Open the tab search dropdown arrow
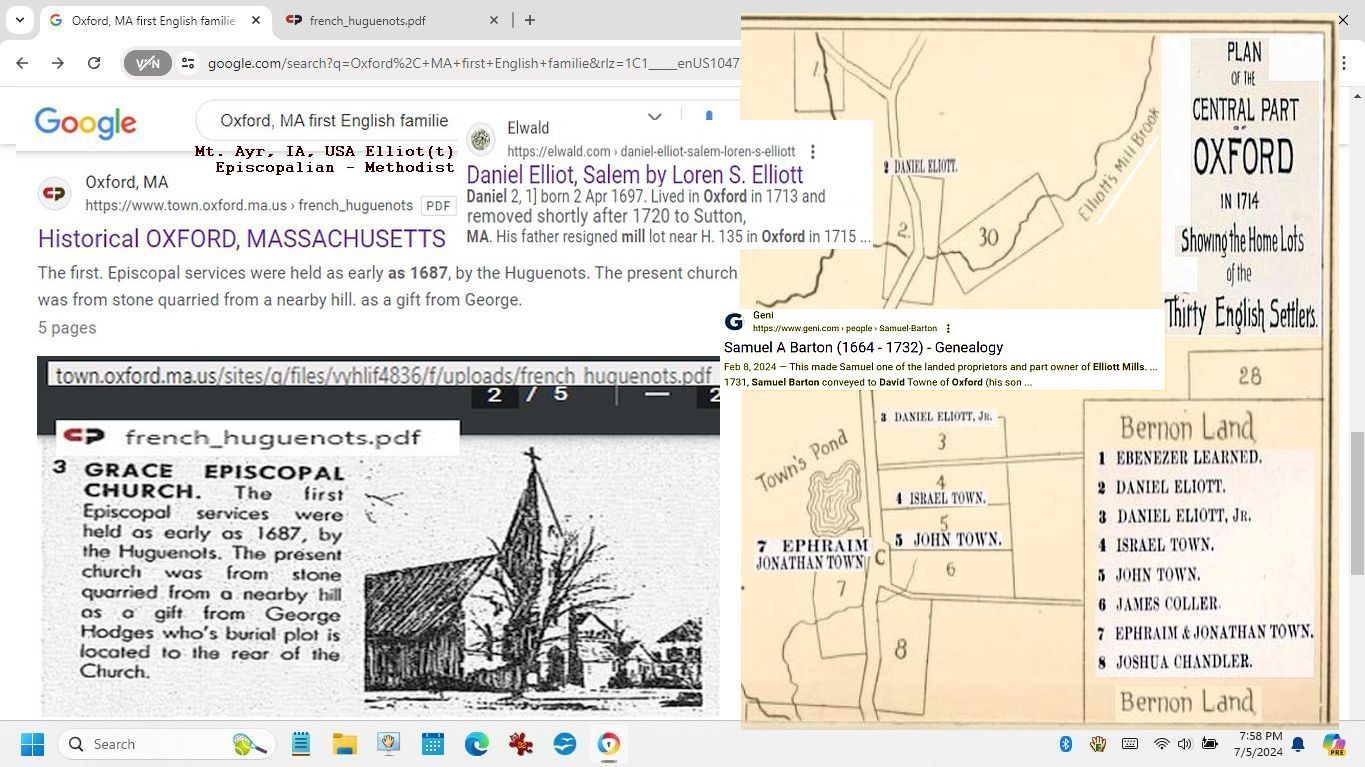Image resolution: width=1365 pixels, height=767 pixels. pos(19,20)
